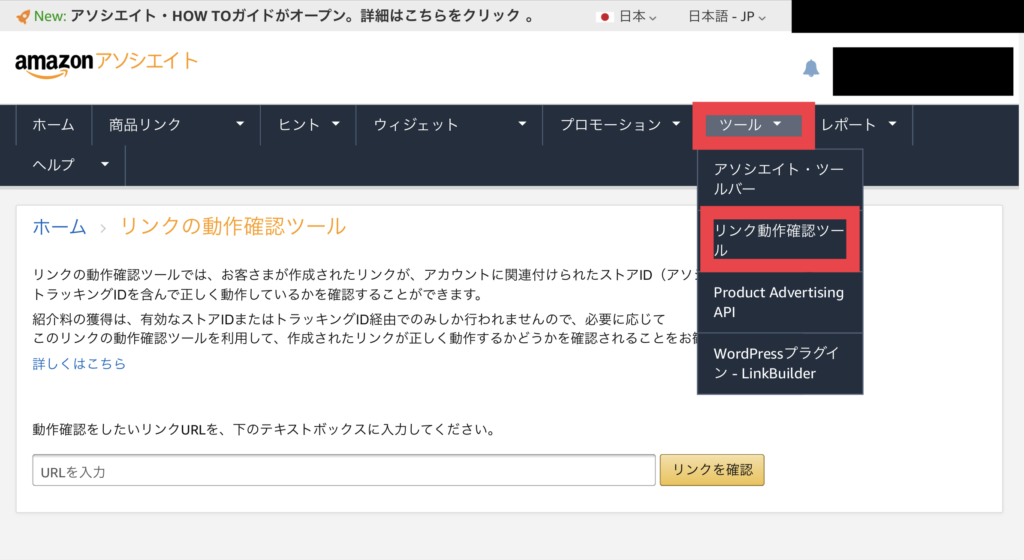1024x560 pixels.
Task: Expand the プロモーション dropdown arrow
Action: [x=676, y=124]
